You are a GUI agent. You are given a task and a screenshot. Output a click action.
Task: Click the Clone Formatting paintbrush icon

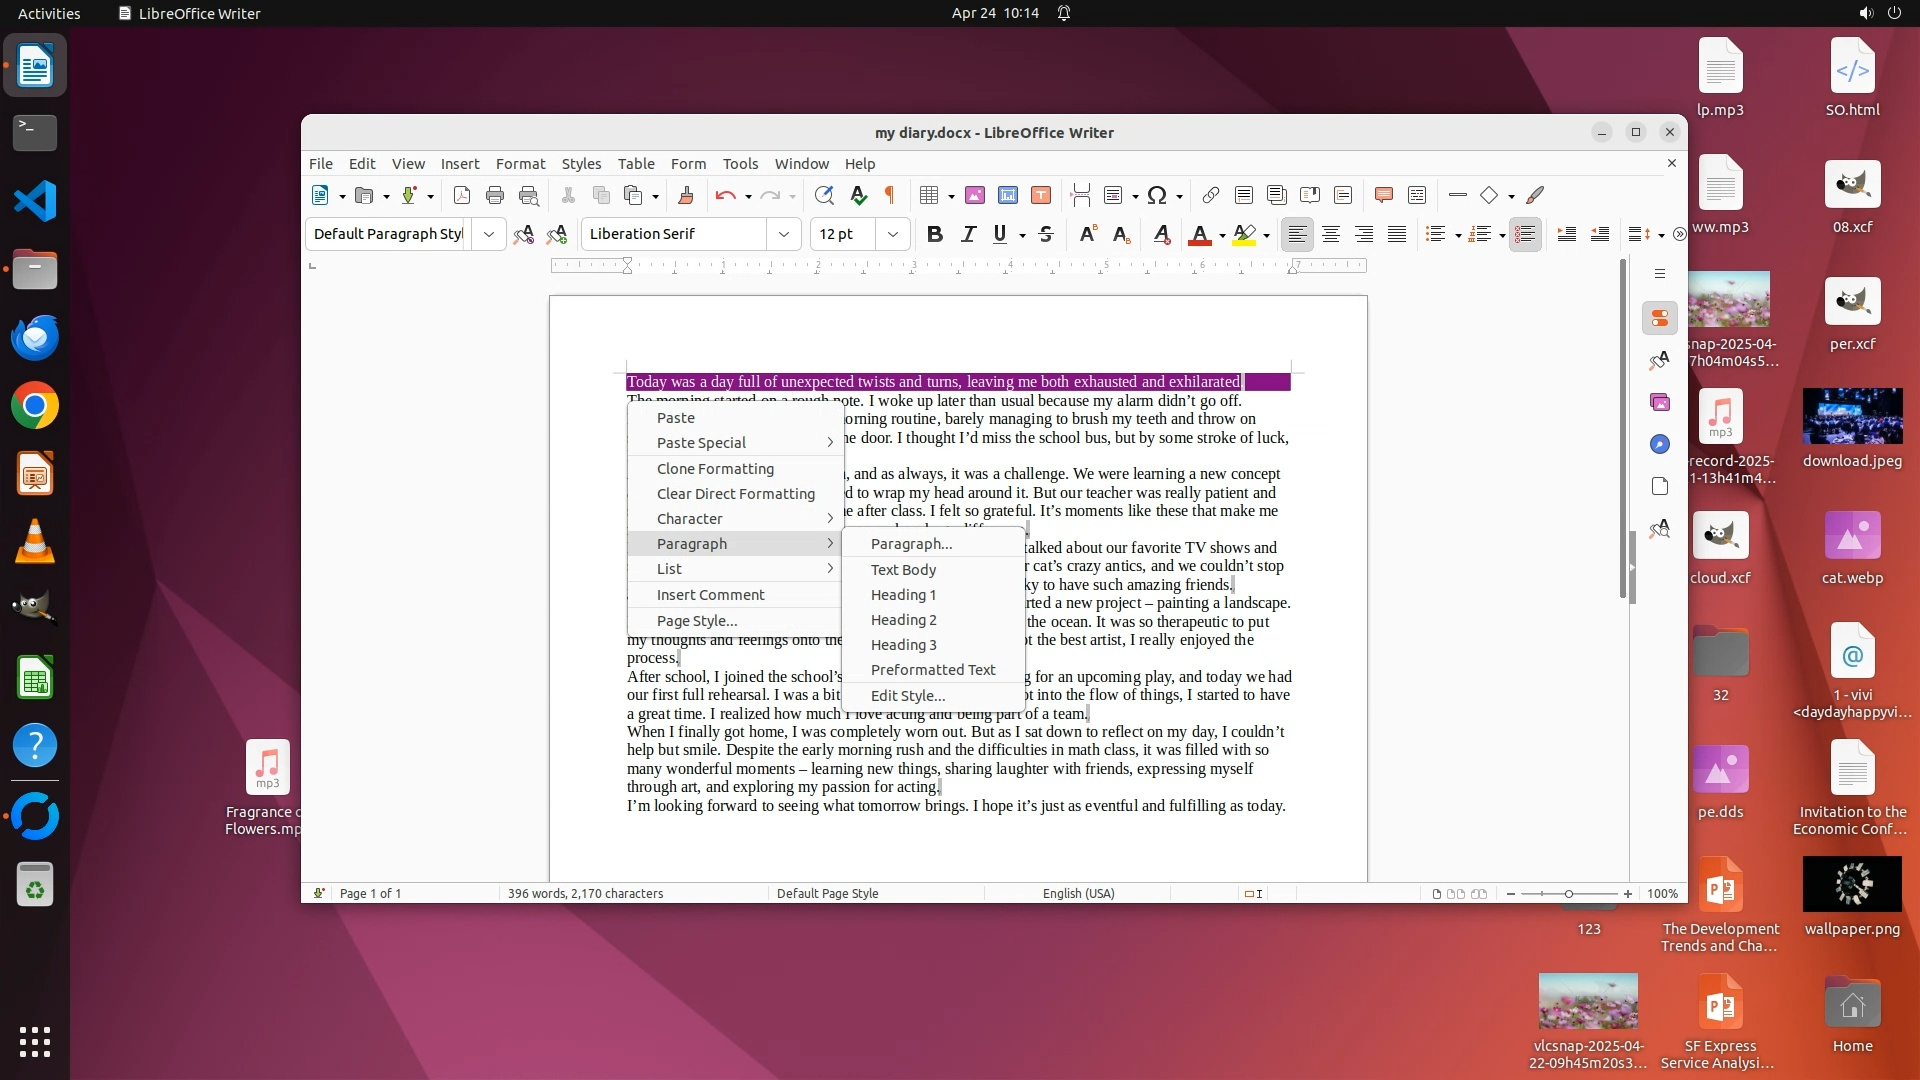tap(685, 195)
